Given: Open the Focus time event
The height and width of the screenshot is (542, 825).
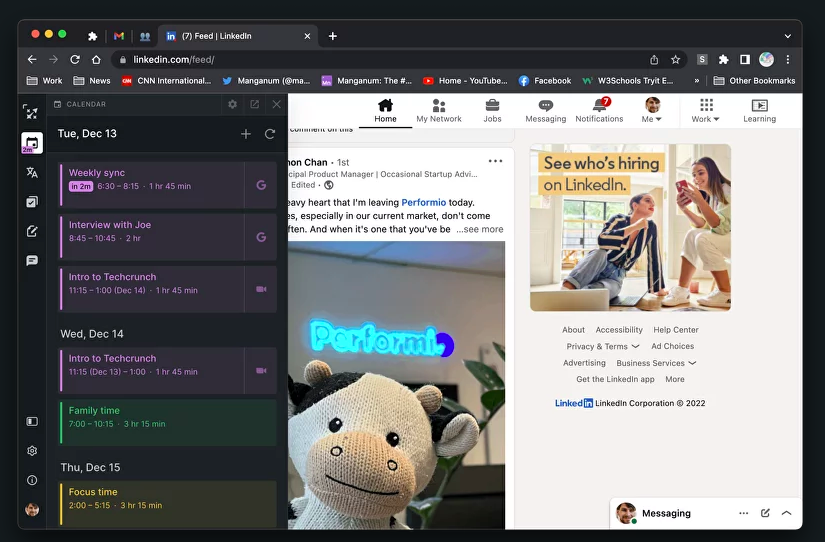Looking at the screenshot, I should [x=168, y=504].
